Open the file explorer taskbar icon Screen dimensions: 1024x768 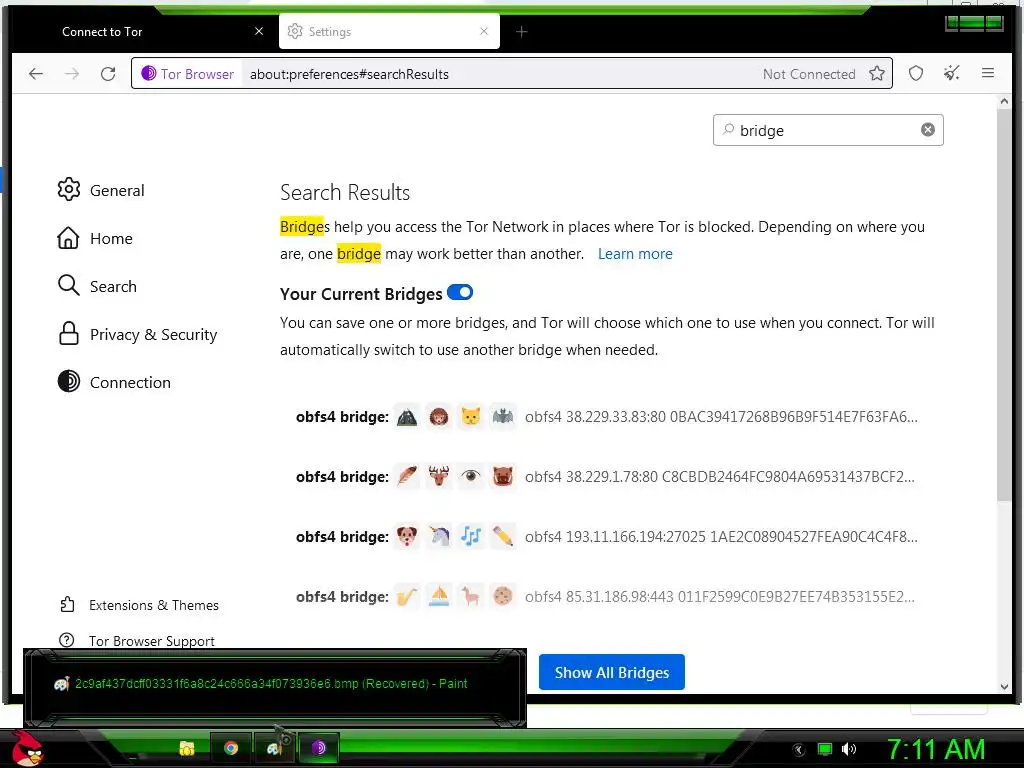[187, 748]
